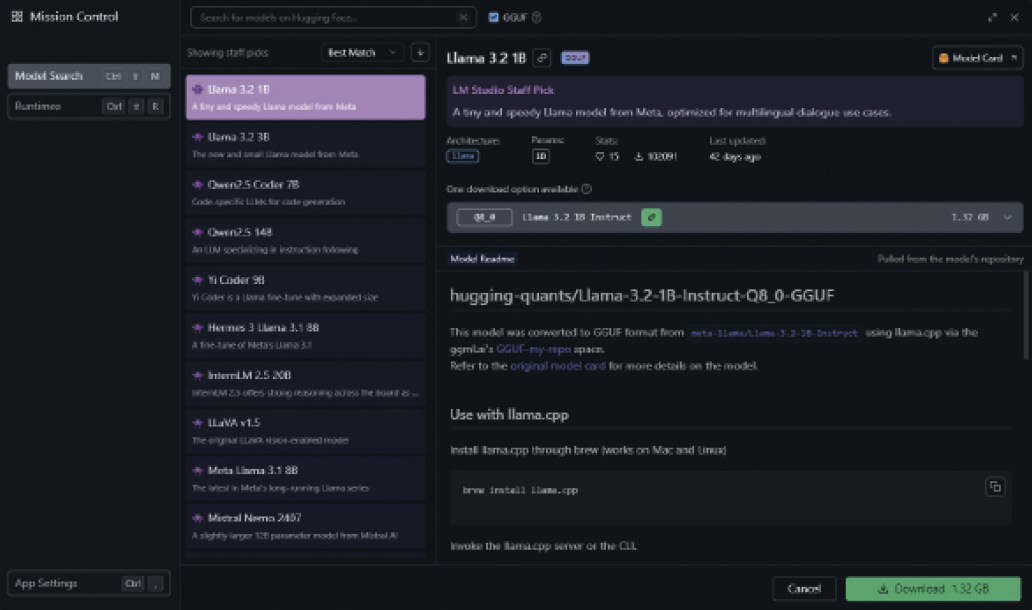This screenshot has height=610, width=1032.
Task: Click the llama architecture tag
Action: tap(463, 156)
